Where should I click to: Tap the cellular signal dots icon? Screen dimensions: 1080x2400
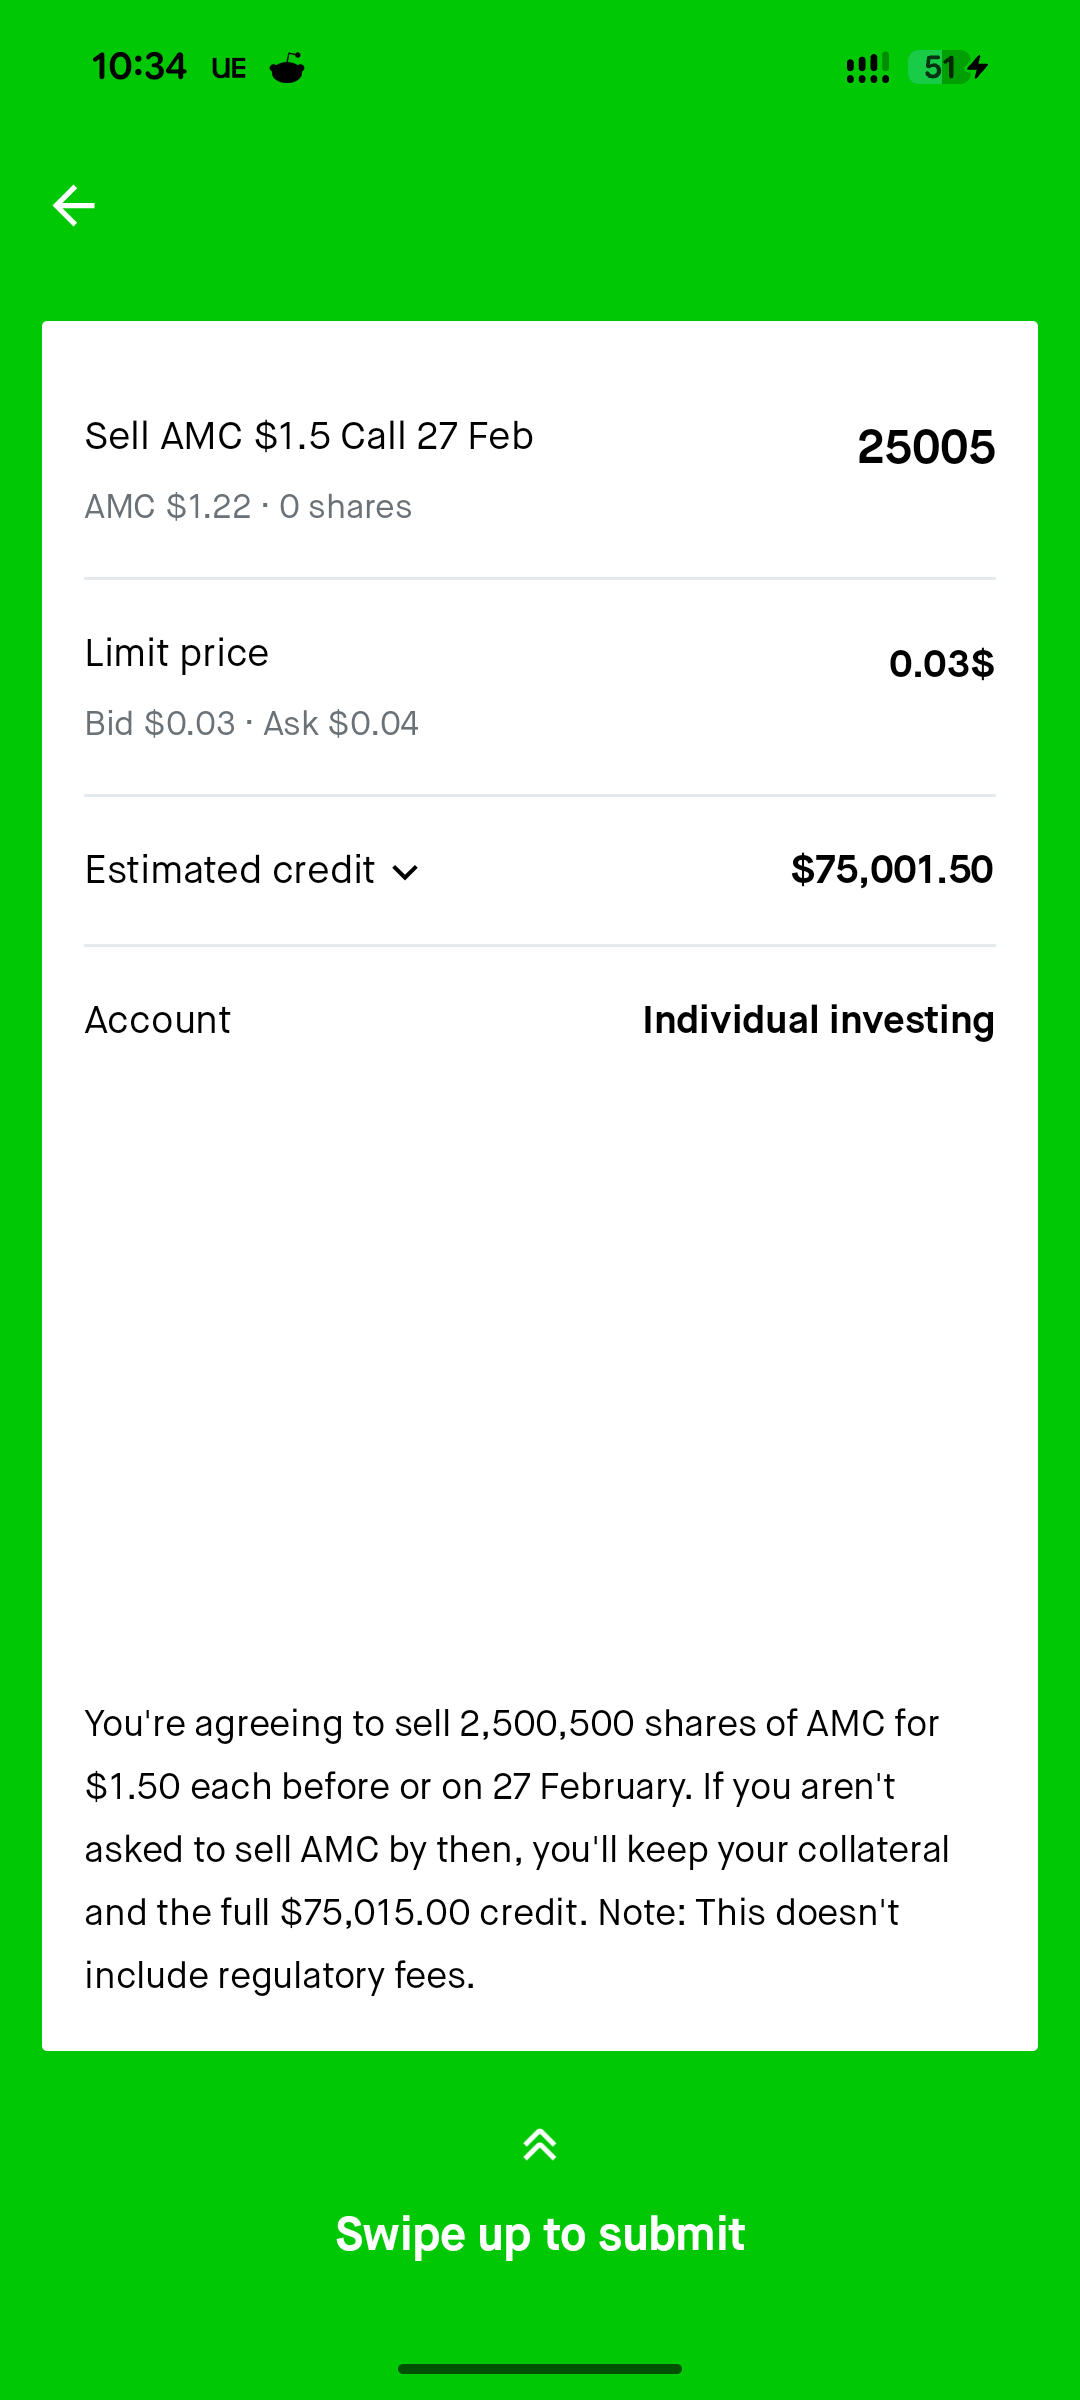pos(867,68)
